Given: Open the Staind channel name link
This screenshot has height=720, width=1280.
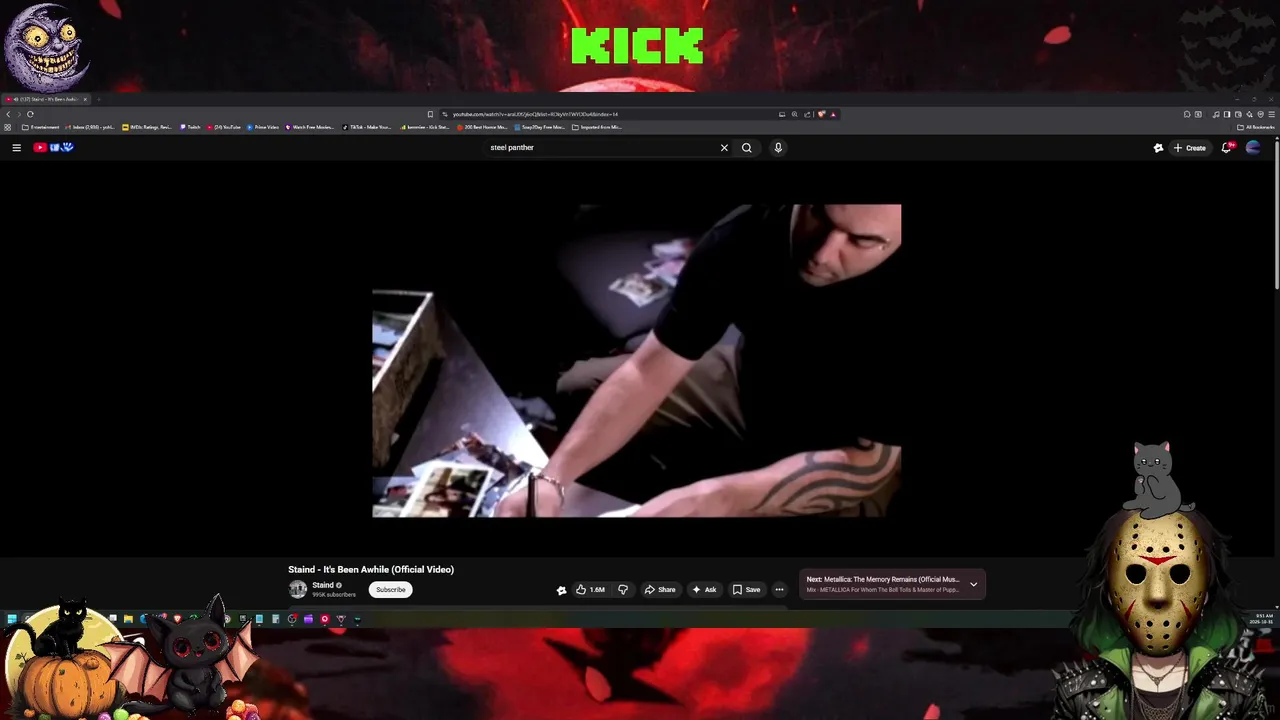Looking at the screenshot, I should 323,585.
